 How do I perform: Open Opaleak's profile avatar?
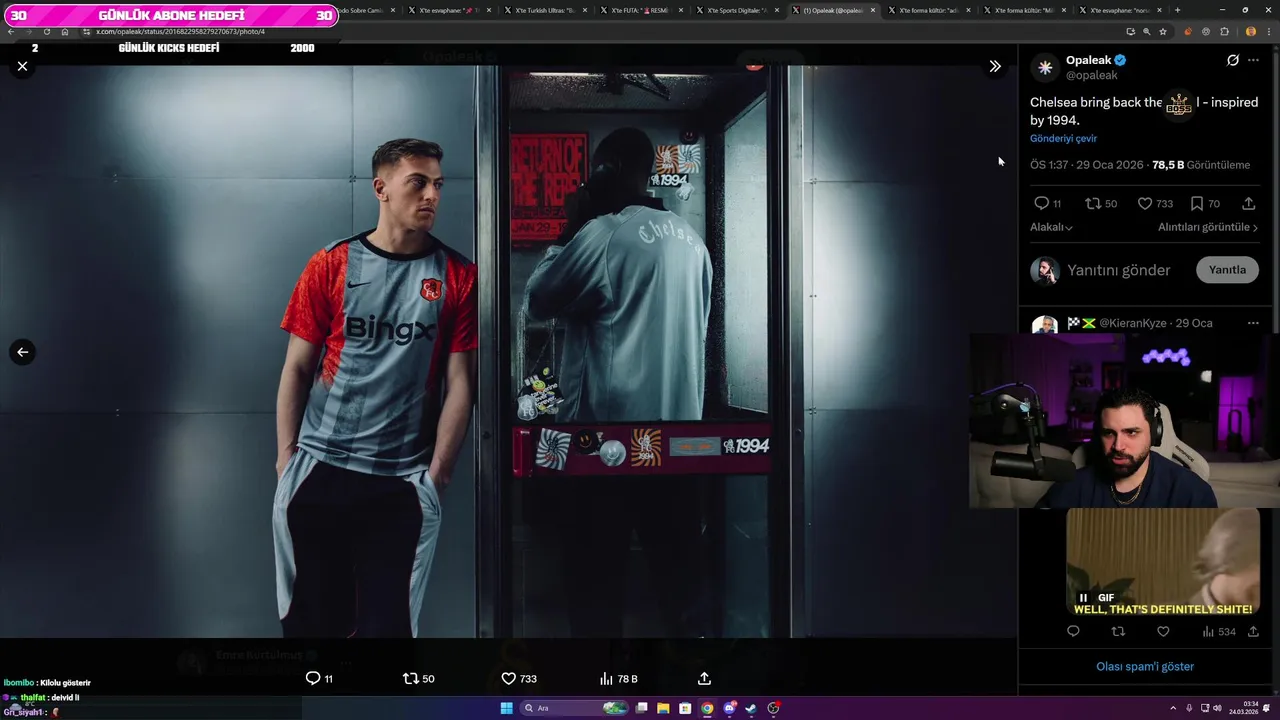(1045, 67)
